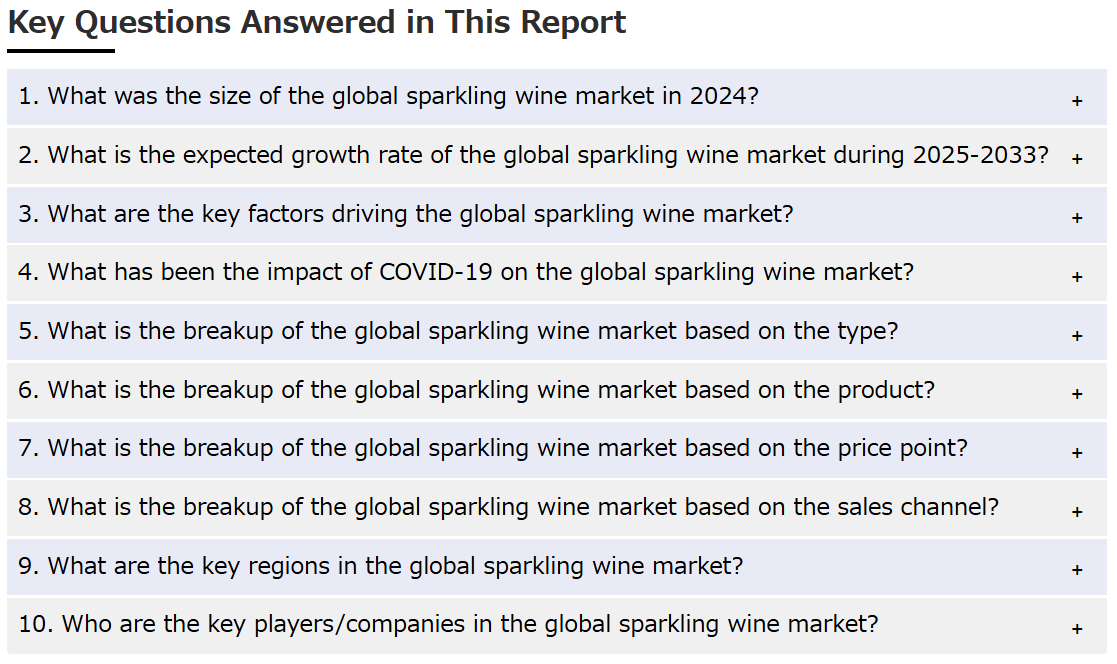Expand 'key factors driving' question text
Screen dimensions: 1117x664
tap(556, 214)
